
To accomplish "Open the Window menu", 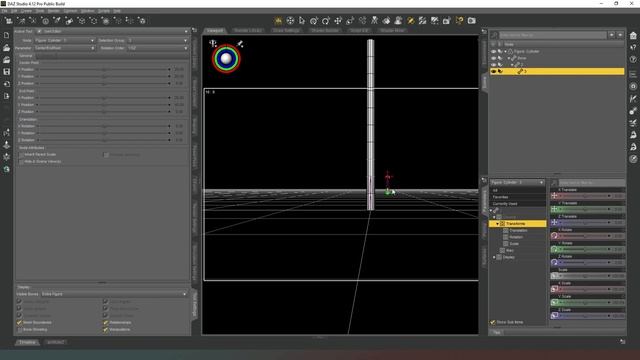I will (x=87, y=11).
